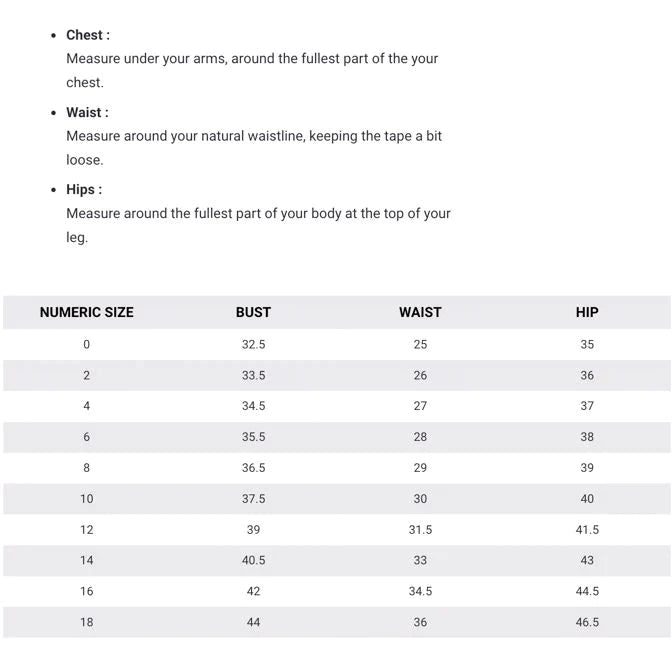The image size is (672, 658).
Task: Select the numeric size 18 row label
Action: (86, 622)
